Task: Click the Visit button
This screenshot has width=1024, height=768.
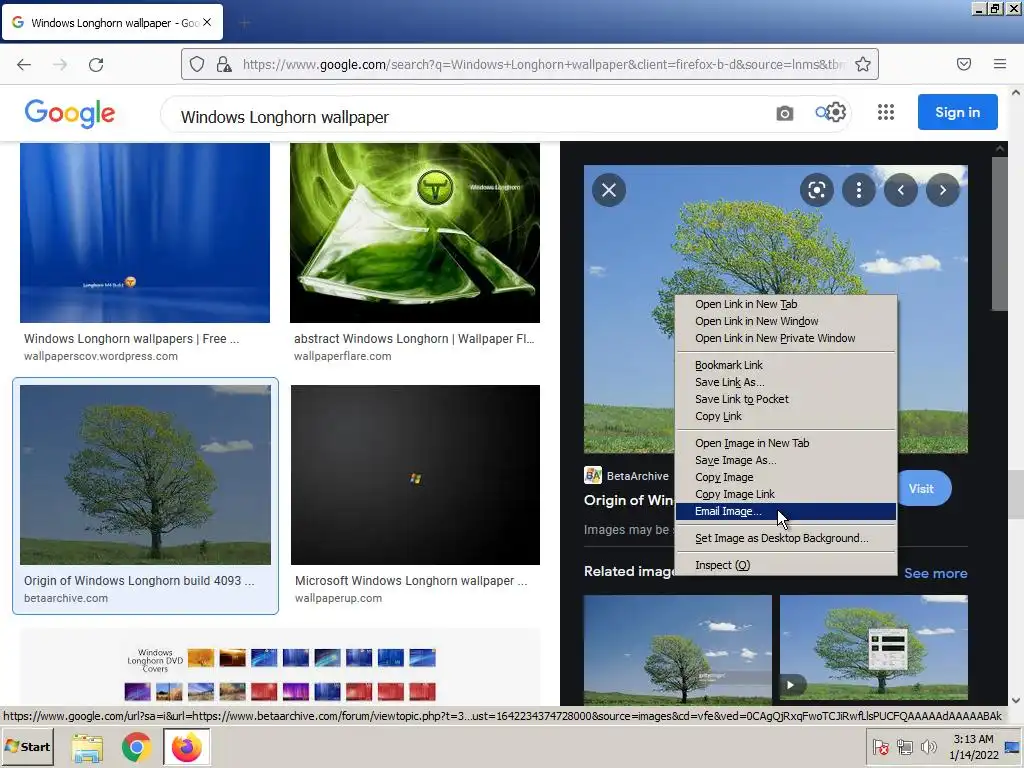Action: tap(924, 488)
